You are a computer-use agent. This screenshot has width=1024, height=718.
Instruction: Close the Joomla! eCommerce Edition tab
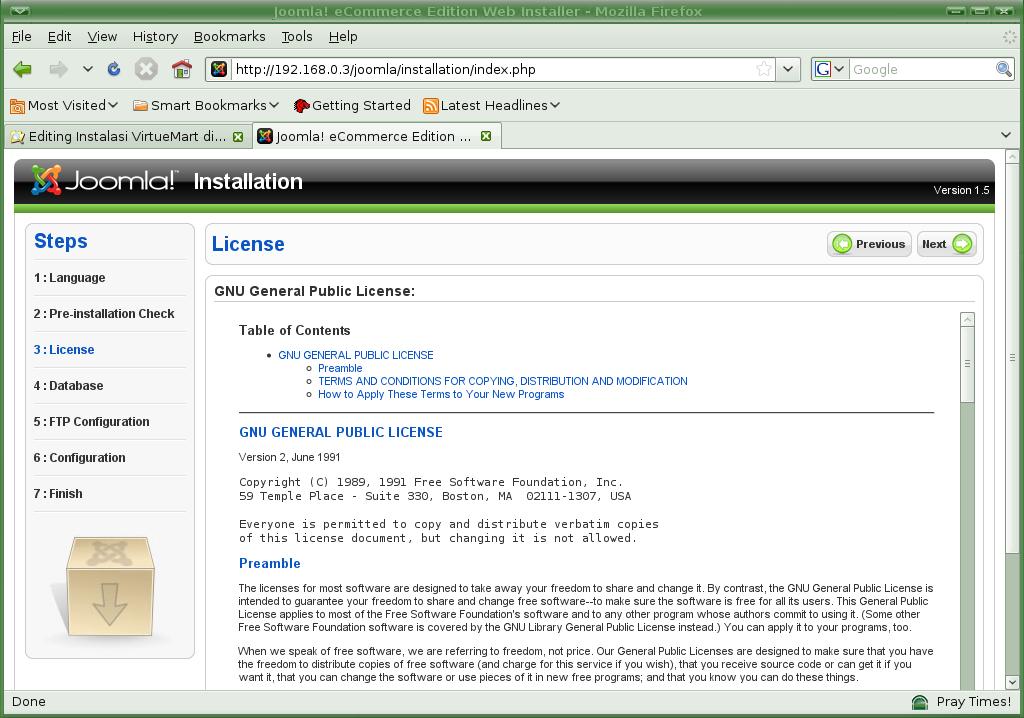click(x=486, y=136)
